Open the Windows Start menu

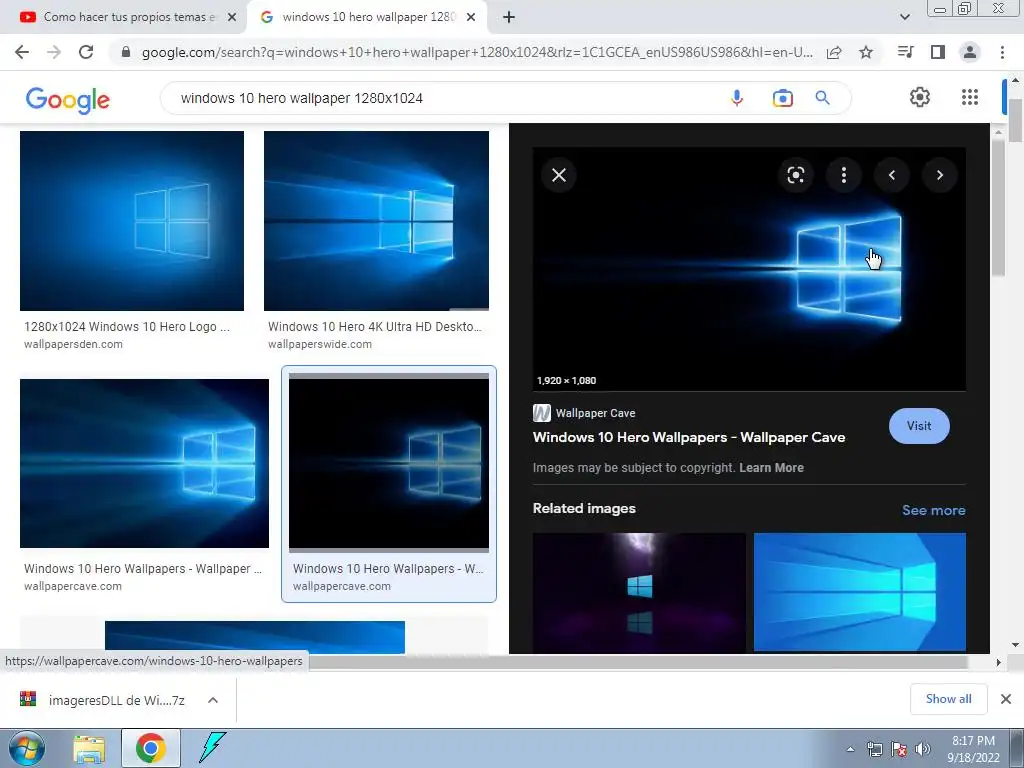pyautogui.click(x=26, y=748)
